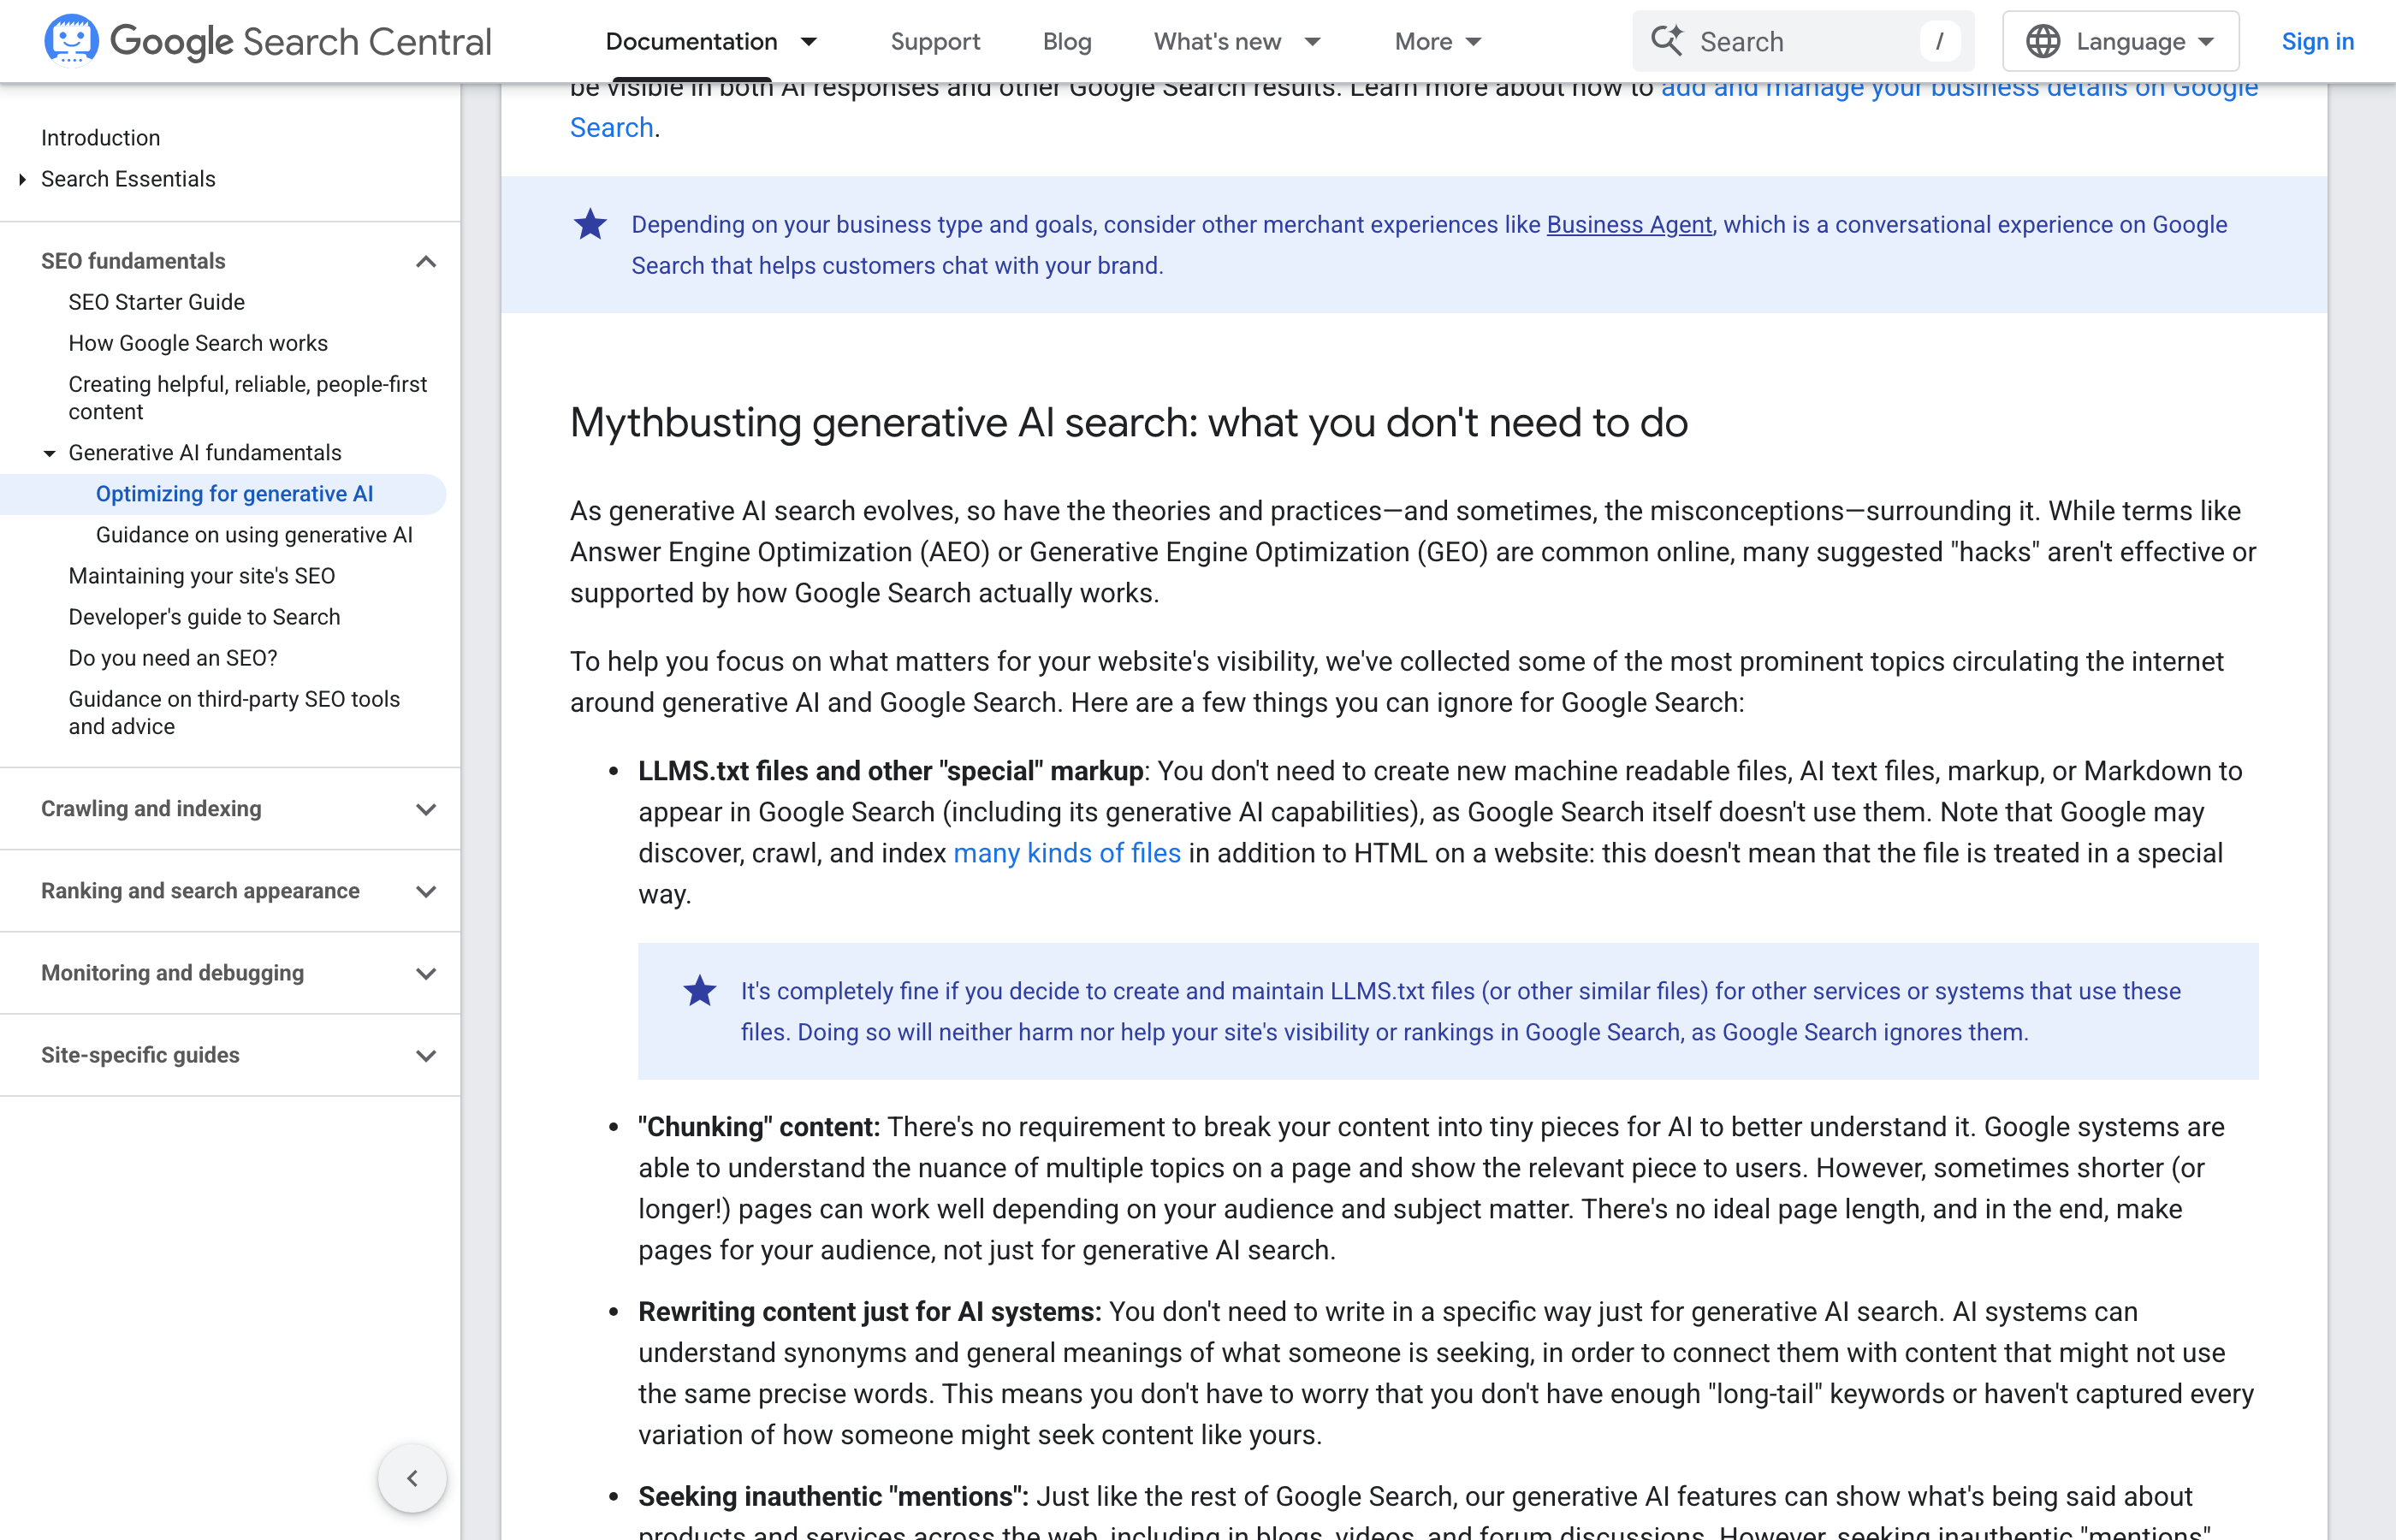Viewport: 2396px width, 1540px height.
Task: Click the Language globe icon
Action: [2042, 41]
